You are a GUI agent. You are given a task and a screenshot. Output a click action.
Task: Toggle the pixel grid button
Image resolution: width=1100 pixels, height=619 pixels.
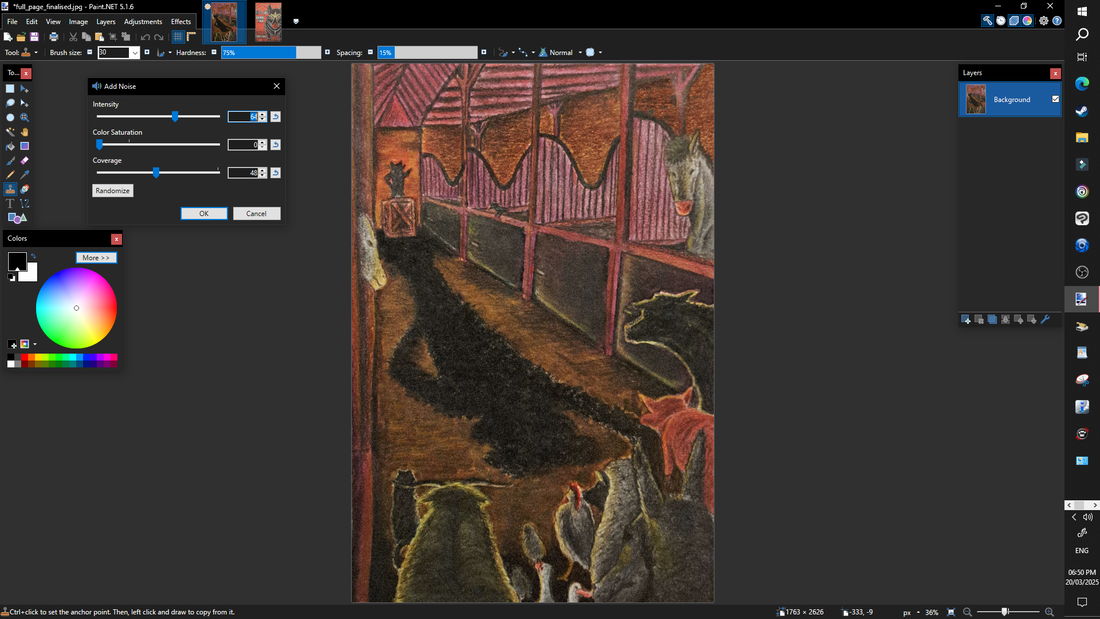coord(178,36)
